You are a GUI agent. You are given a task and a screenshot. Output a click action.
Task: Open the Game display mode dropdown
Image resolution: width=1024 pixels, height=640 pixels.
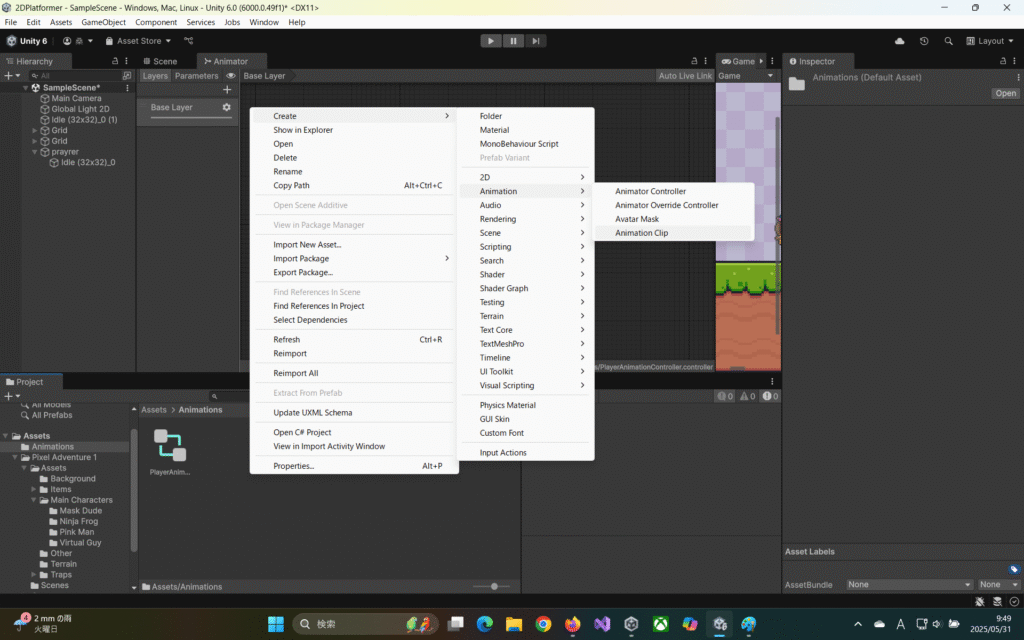tap(746, 76)
